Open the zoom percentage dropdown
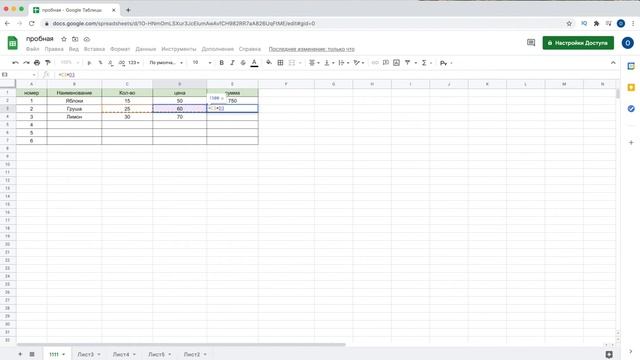 tap(69, 63)
